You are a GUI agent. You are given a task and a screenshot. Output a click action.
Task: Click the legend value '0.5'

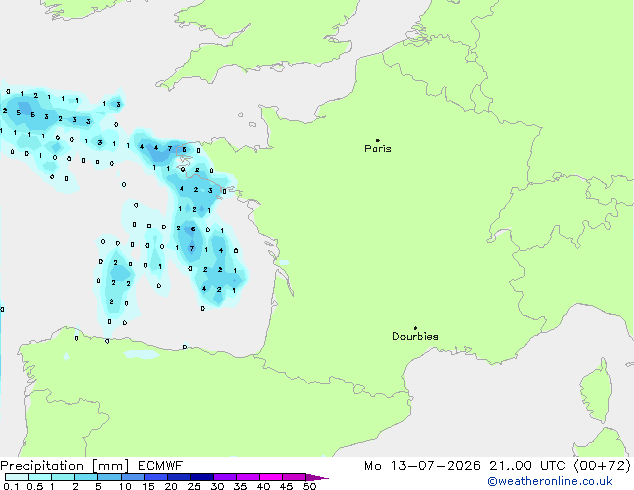pyautogui.click(x=34, y=486)
